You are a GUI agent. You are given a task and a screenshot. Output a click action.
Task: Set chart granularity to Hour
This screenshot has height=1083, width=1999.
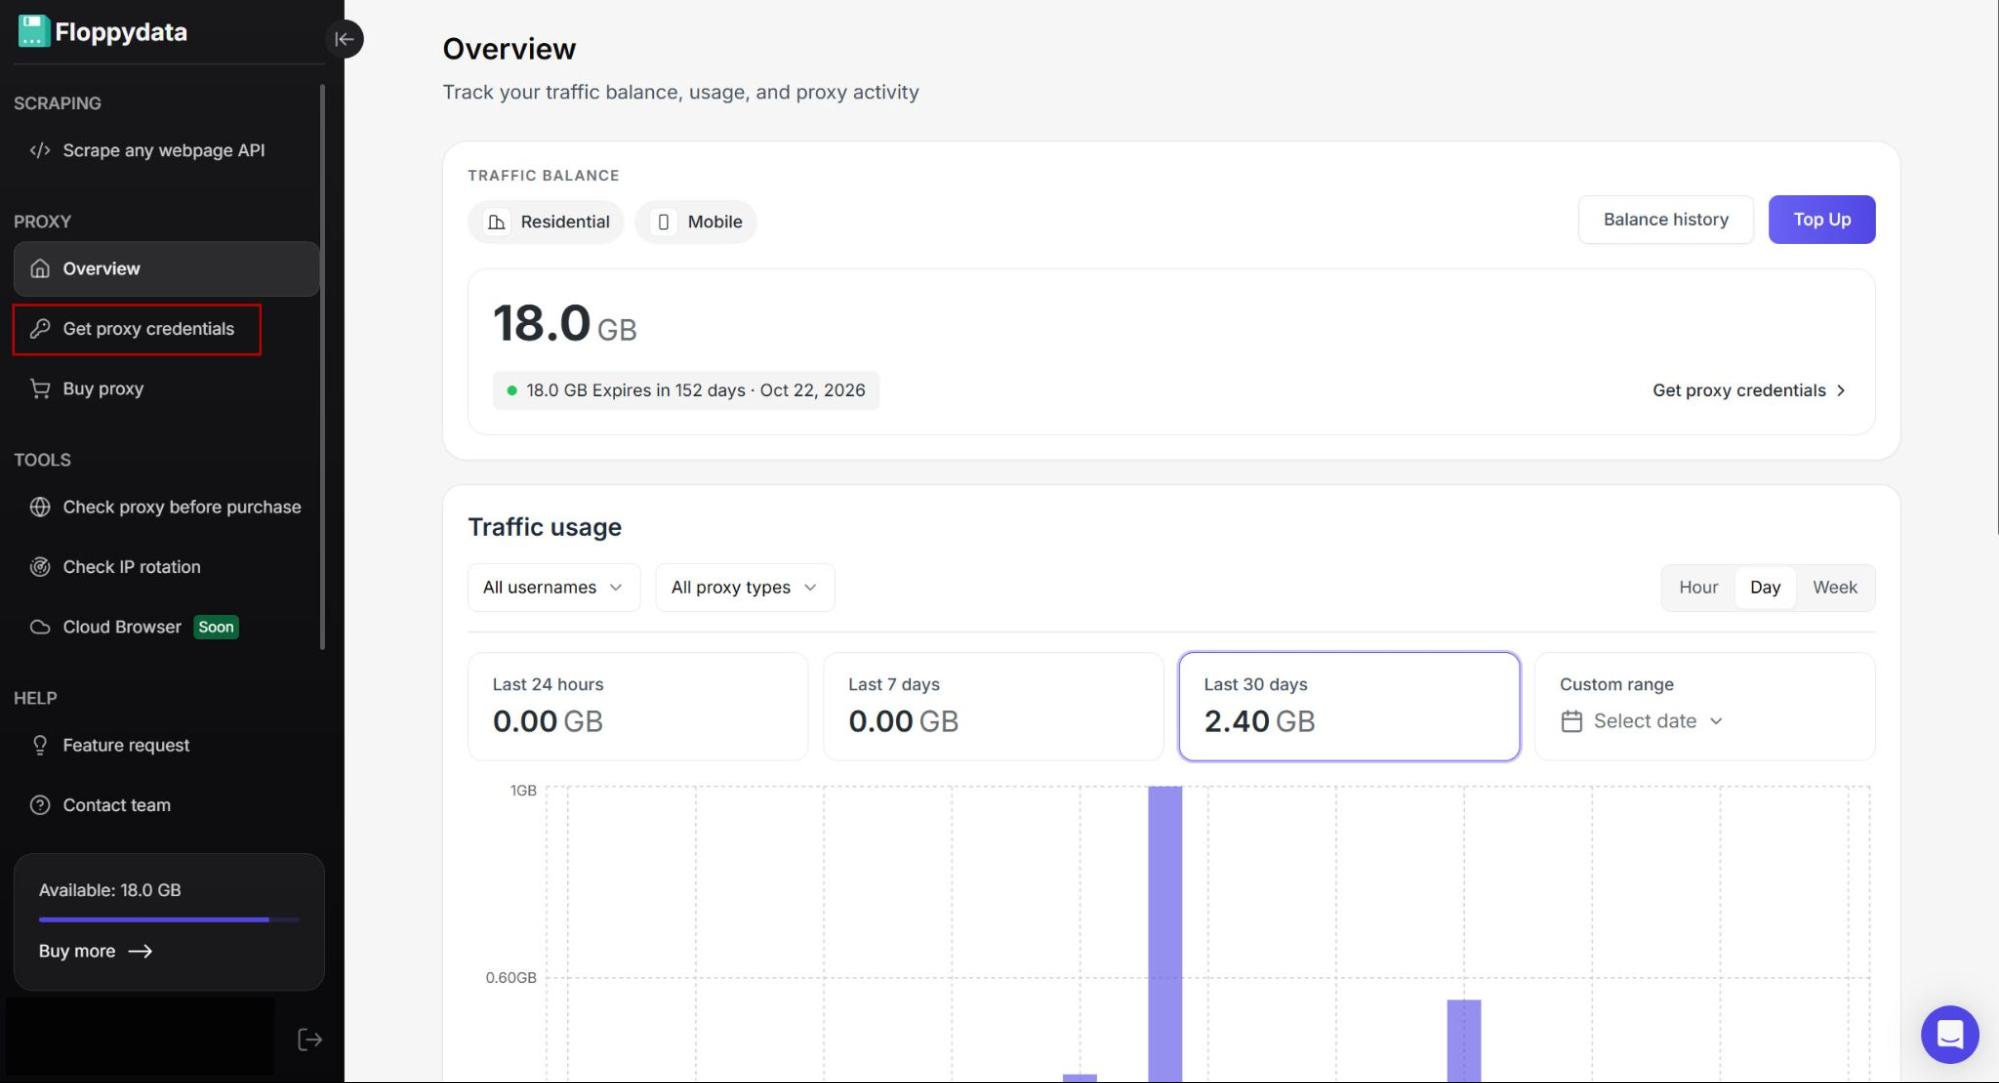[x=1698, y=587]
